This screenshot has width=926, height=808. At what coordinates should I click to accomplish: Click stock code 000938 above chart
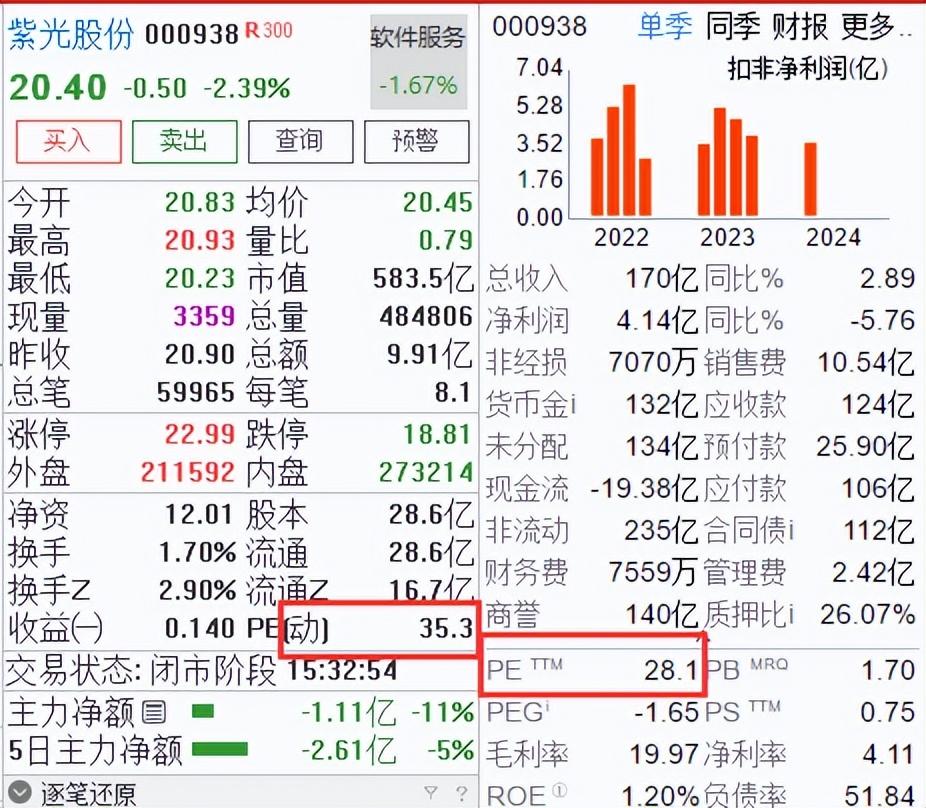[540, 27]
